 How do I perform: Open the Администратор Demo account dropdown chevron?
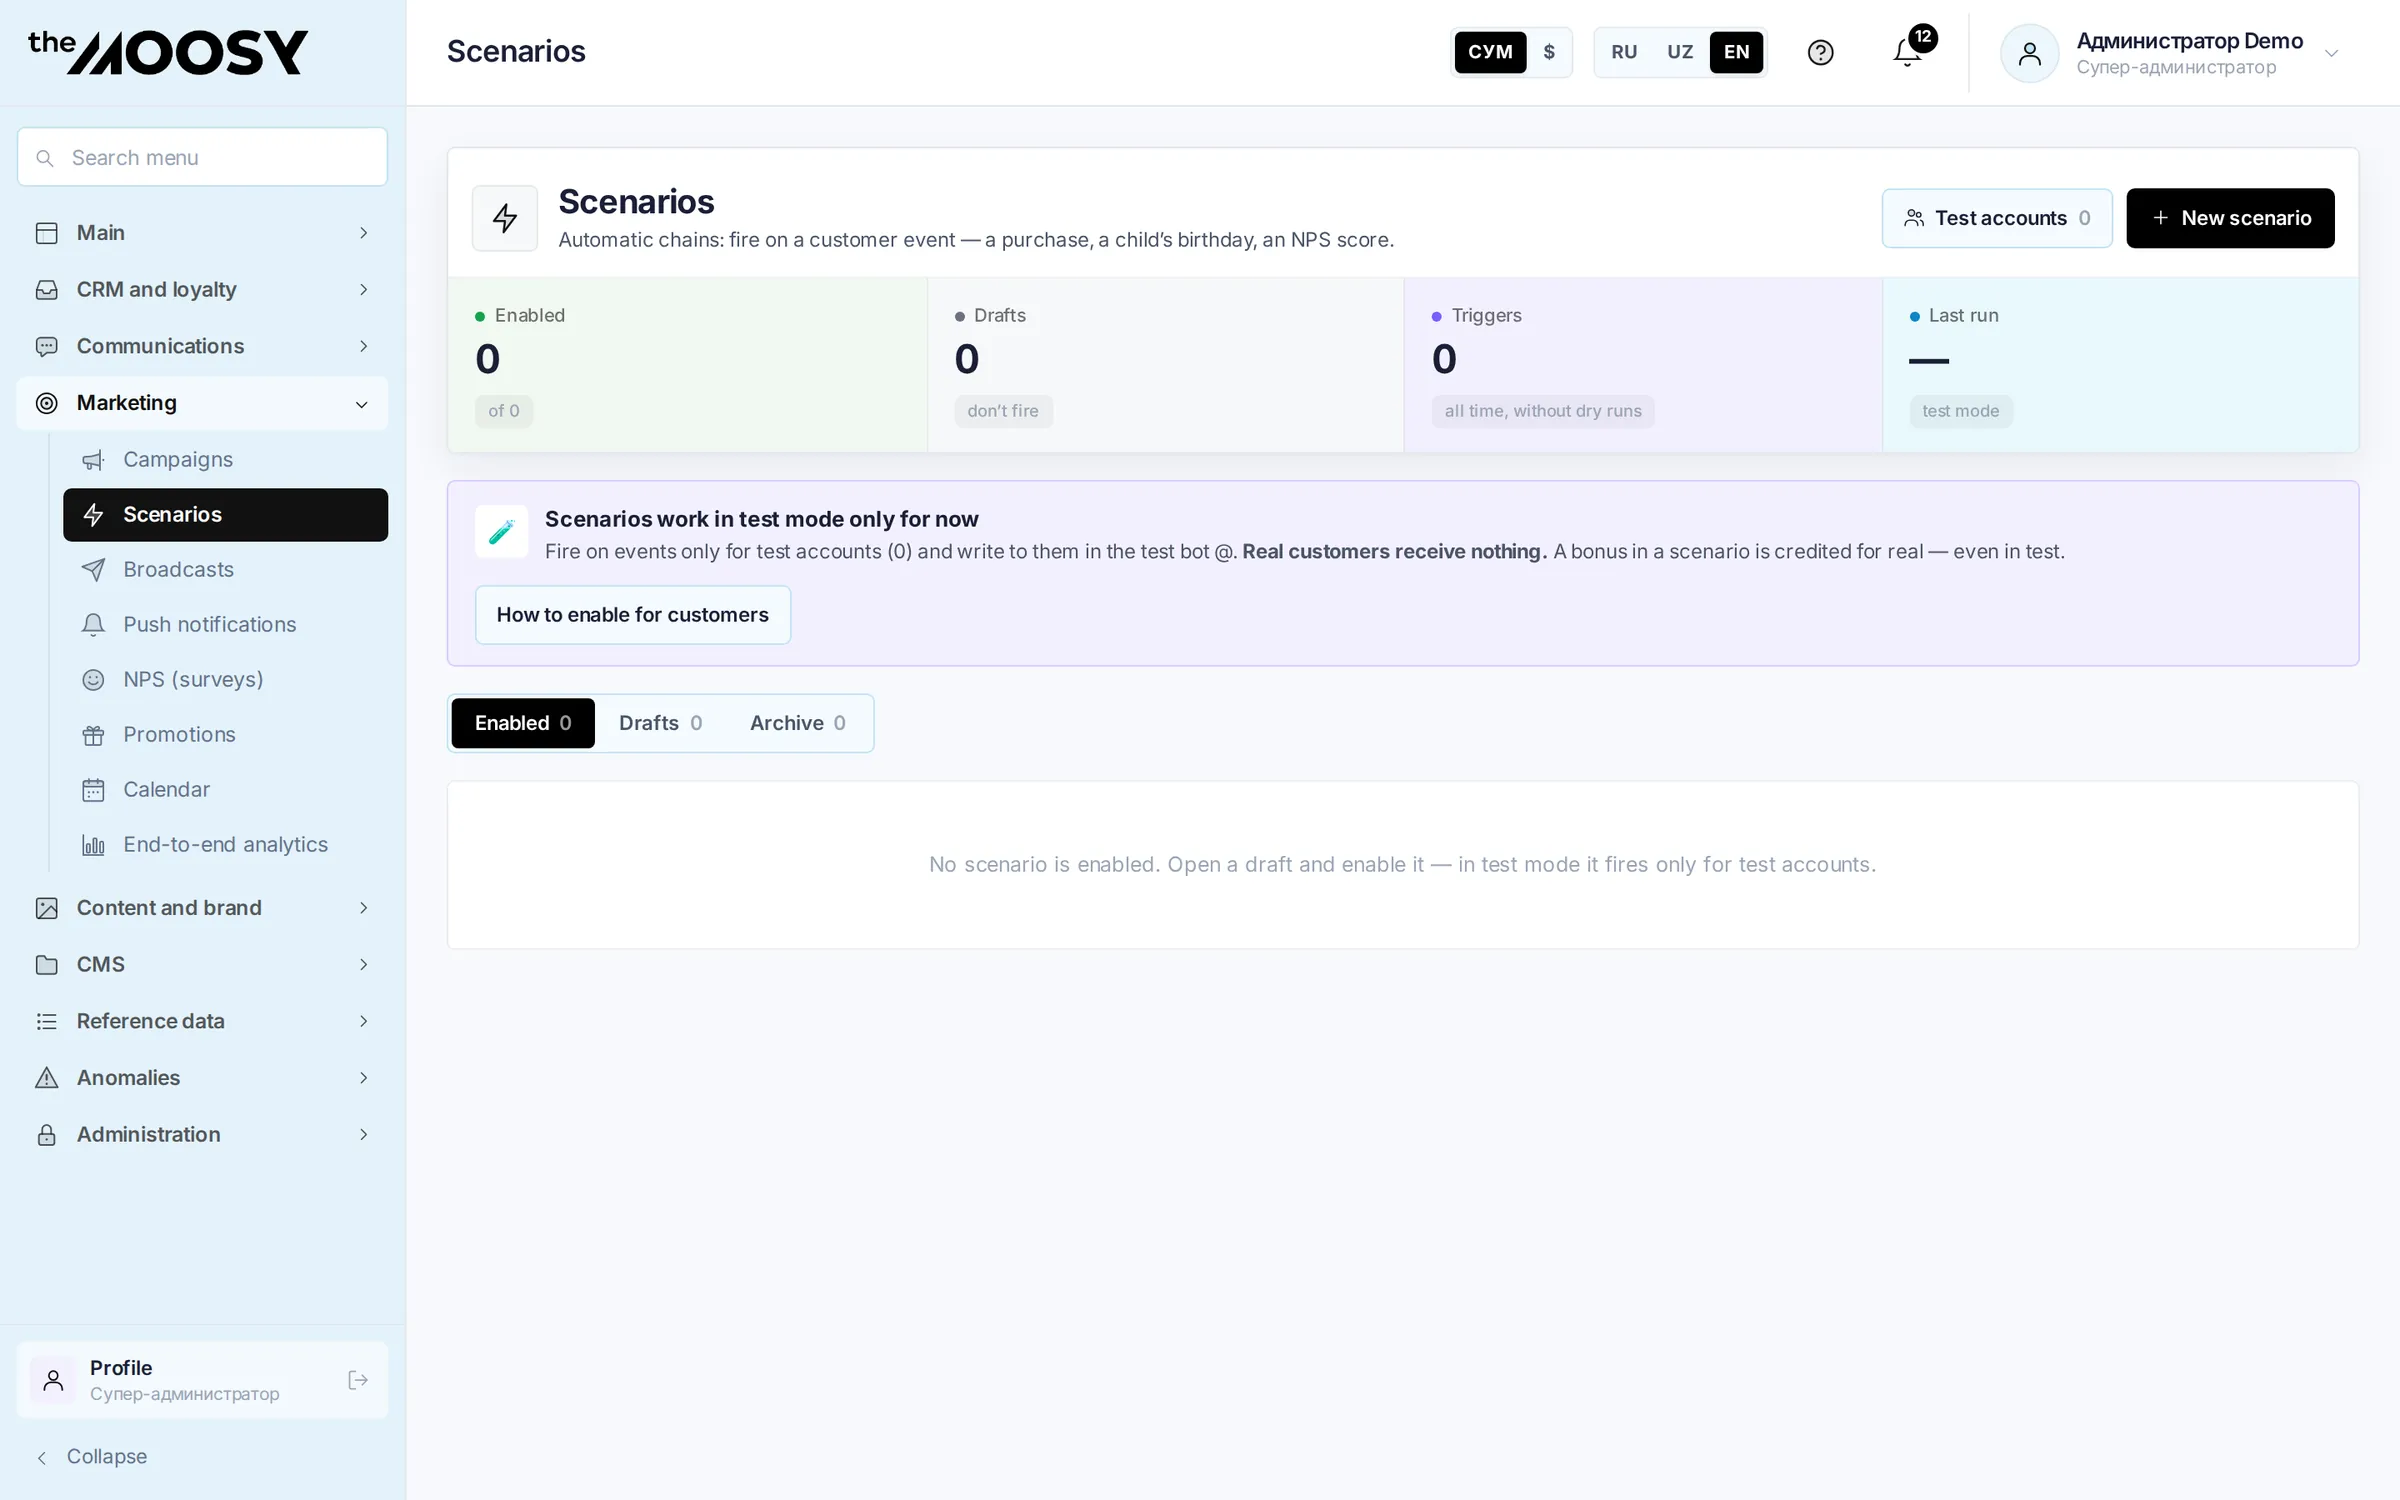(x=2331, y=53)
